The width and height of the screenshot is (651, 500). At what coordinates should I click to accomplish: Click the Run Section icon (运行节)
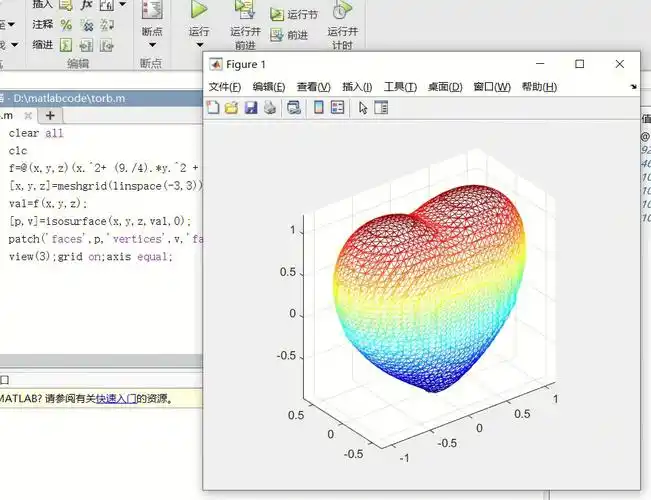point(276,15)
